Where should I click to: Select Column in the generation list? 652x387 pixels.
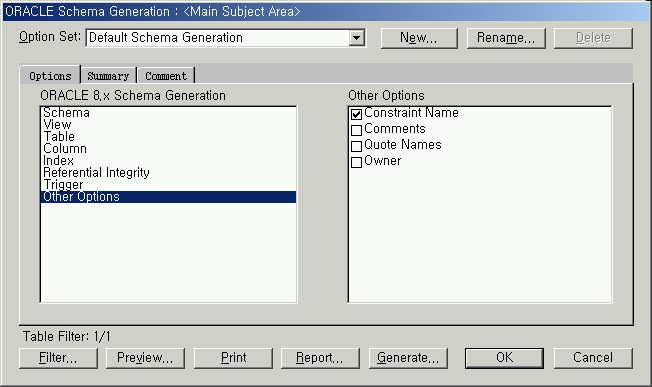(168, 148)
